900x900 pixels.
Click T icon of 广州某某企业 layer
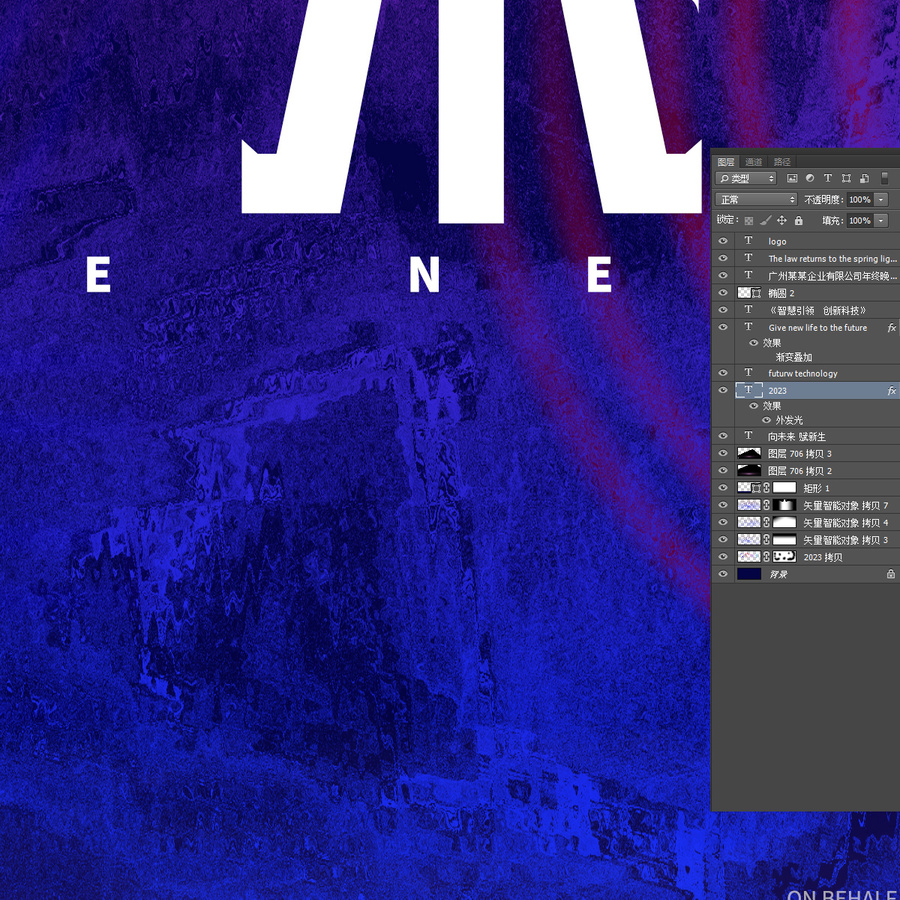coord(748,275)
